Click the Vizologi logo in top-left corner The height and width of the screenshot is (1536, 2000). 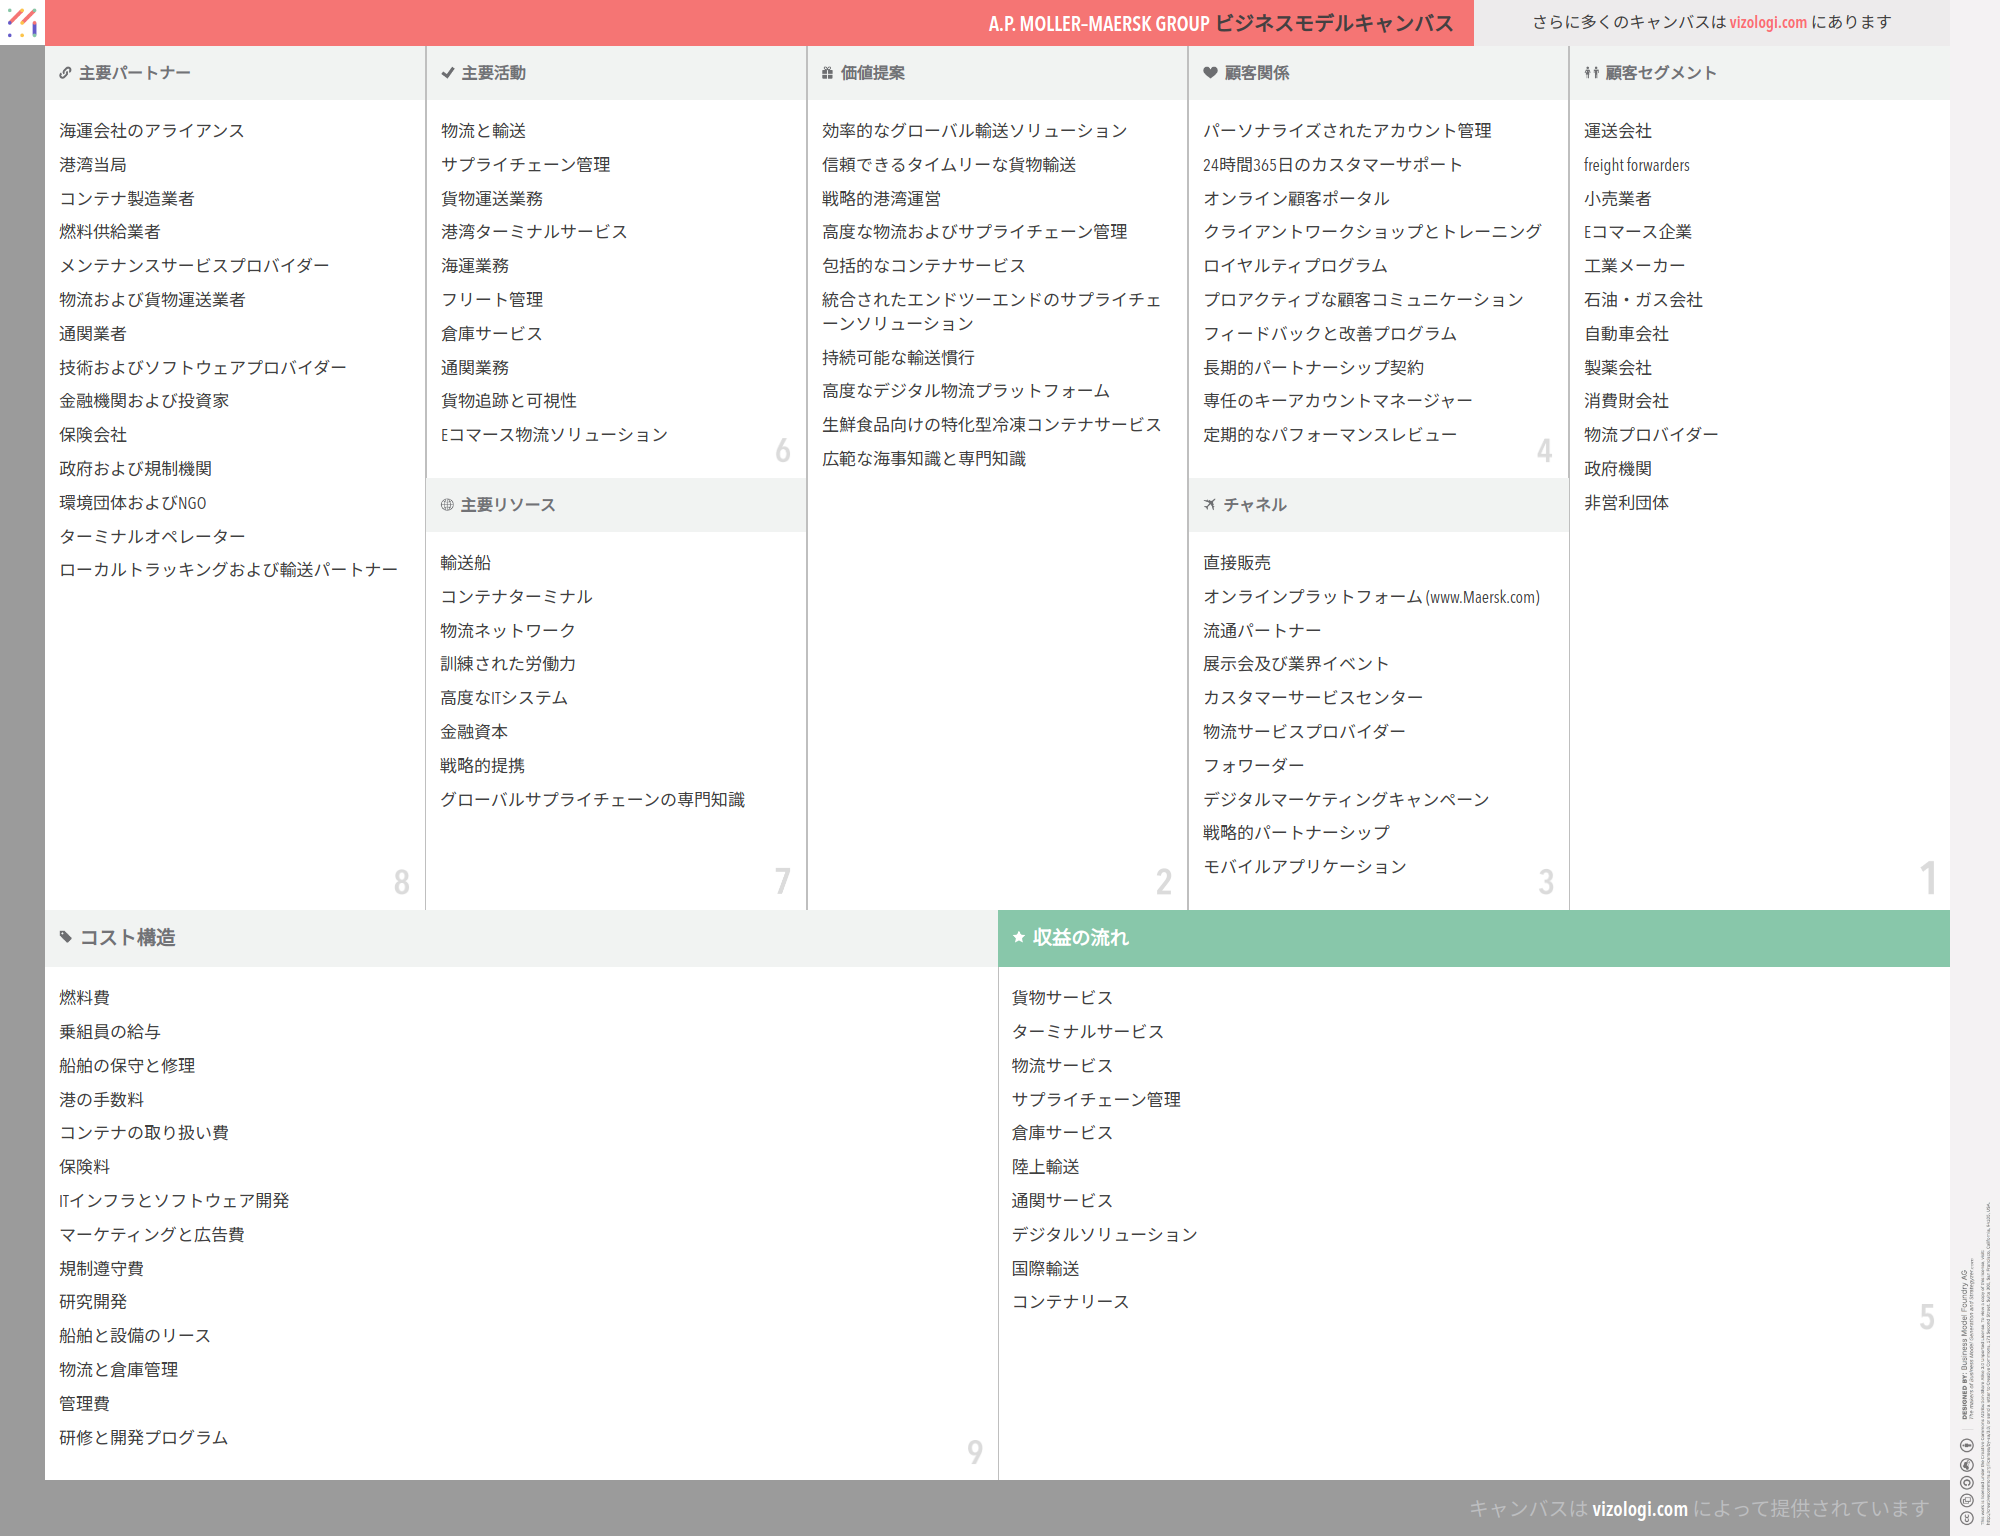22,22
